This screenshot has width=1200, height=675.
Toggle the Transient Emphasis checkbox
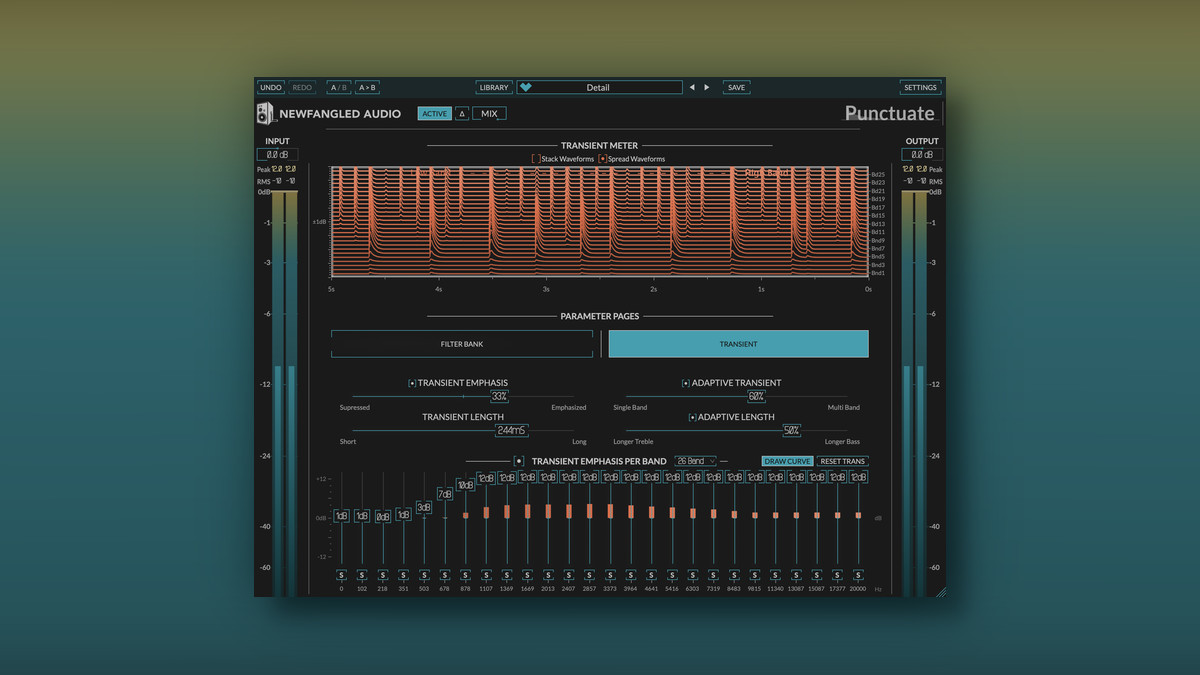(412, 383)
